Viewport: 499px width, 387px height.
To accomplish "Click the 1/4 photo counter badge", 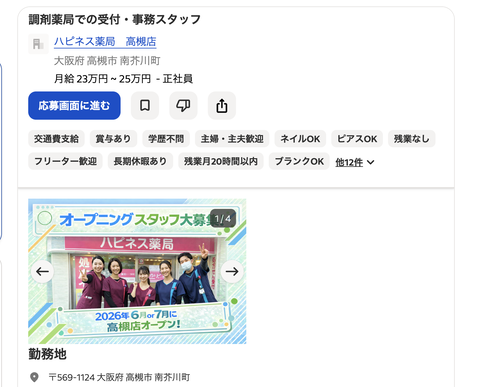I will (x=223, y=219).
